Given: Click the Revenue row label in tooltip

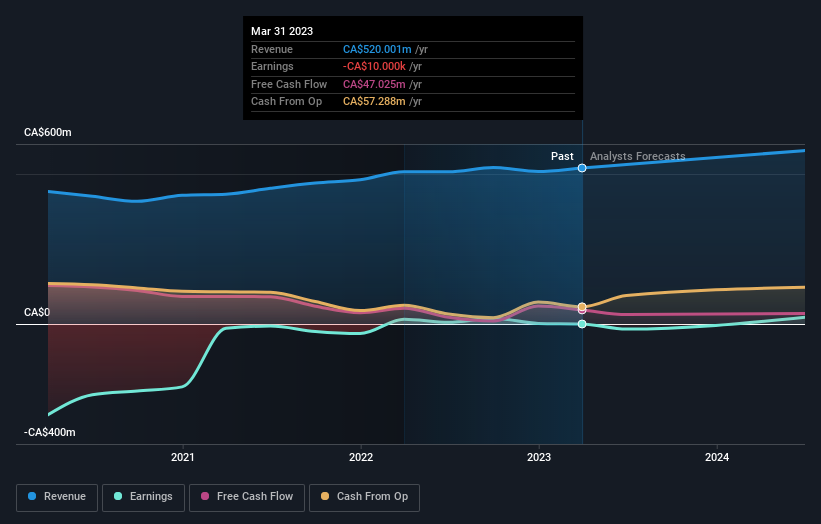Looking at the screenshot, I should pos(272,49).
